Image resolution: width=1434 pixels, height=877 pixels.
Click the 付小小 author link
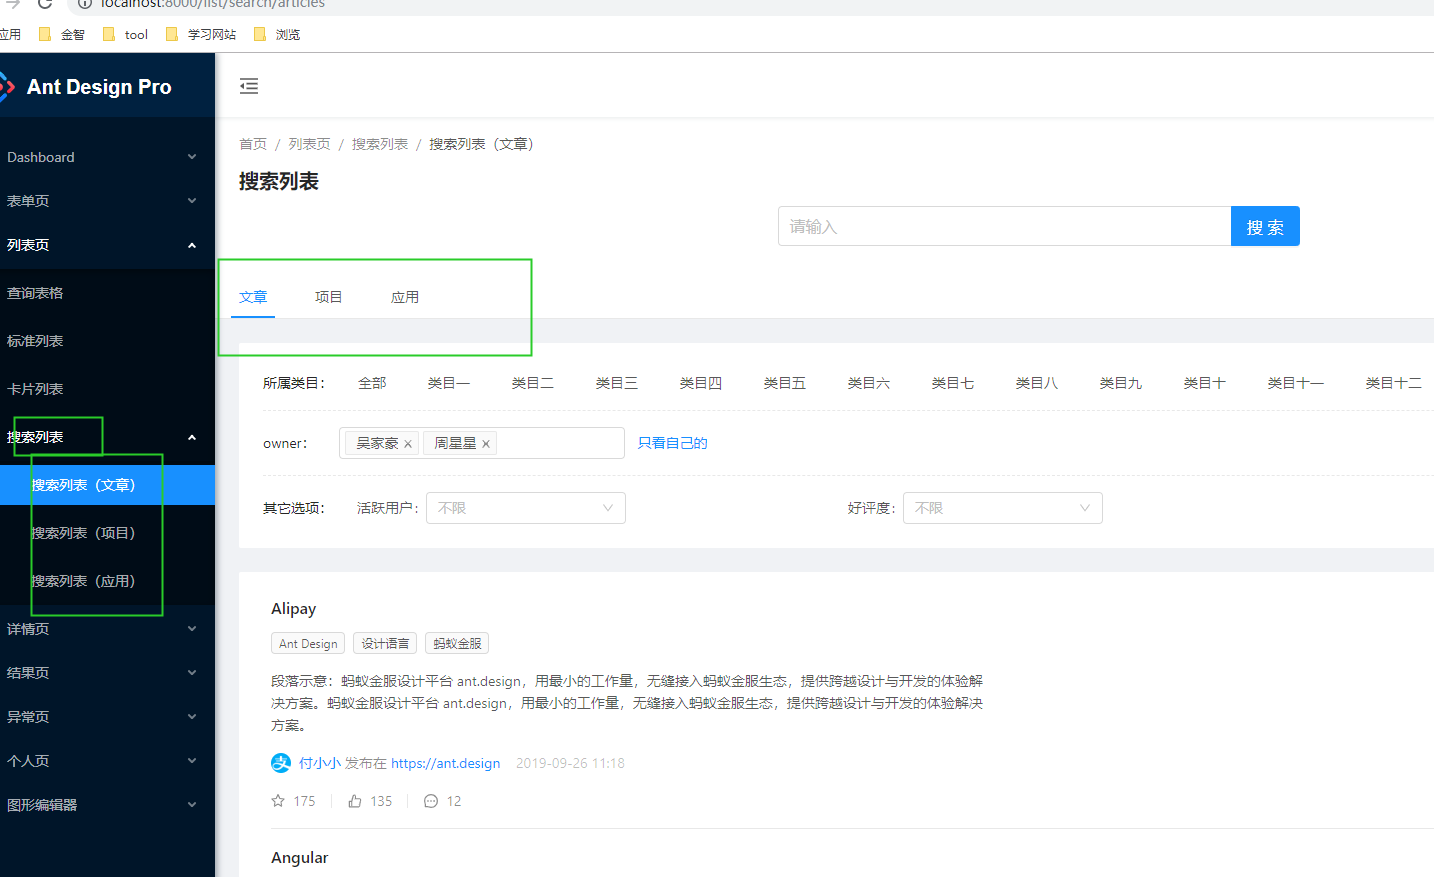pyautogui.click(x=320, y=763)
